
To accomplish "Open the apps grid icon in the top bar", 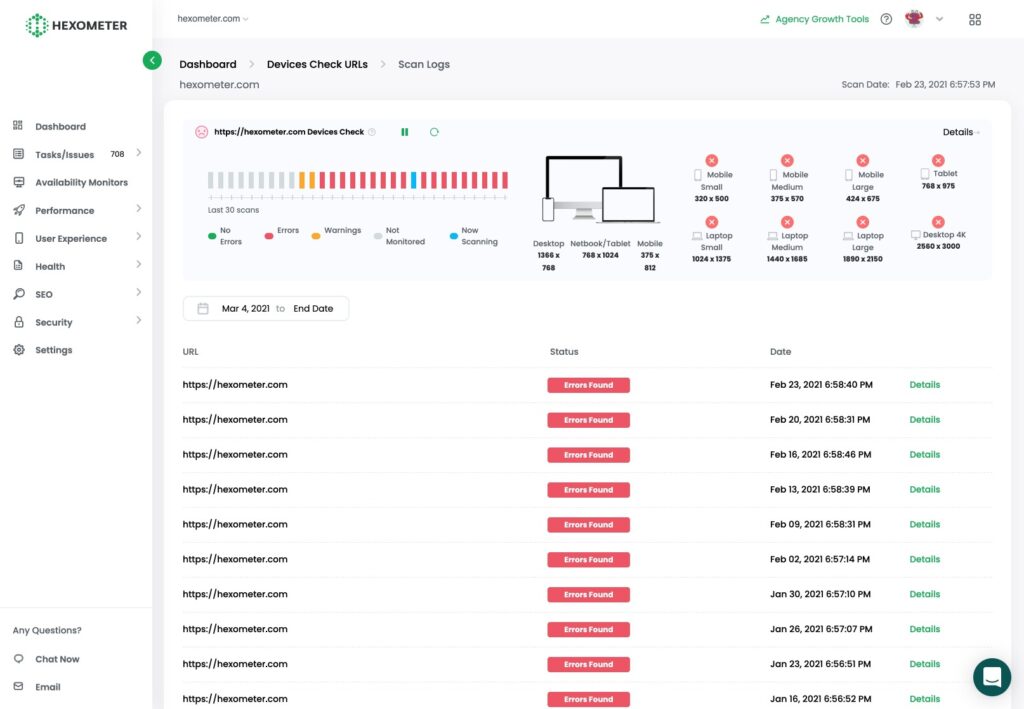I will tap(975, 19).
